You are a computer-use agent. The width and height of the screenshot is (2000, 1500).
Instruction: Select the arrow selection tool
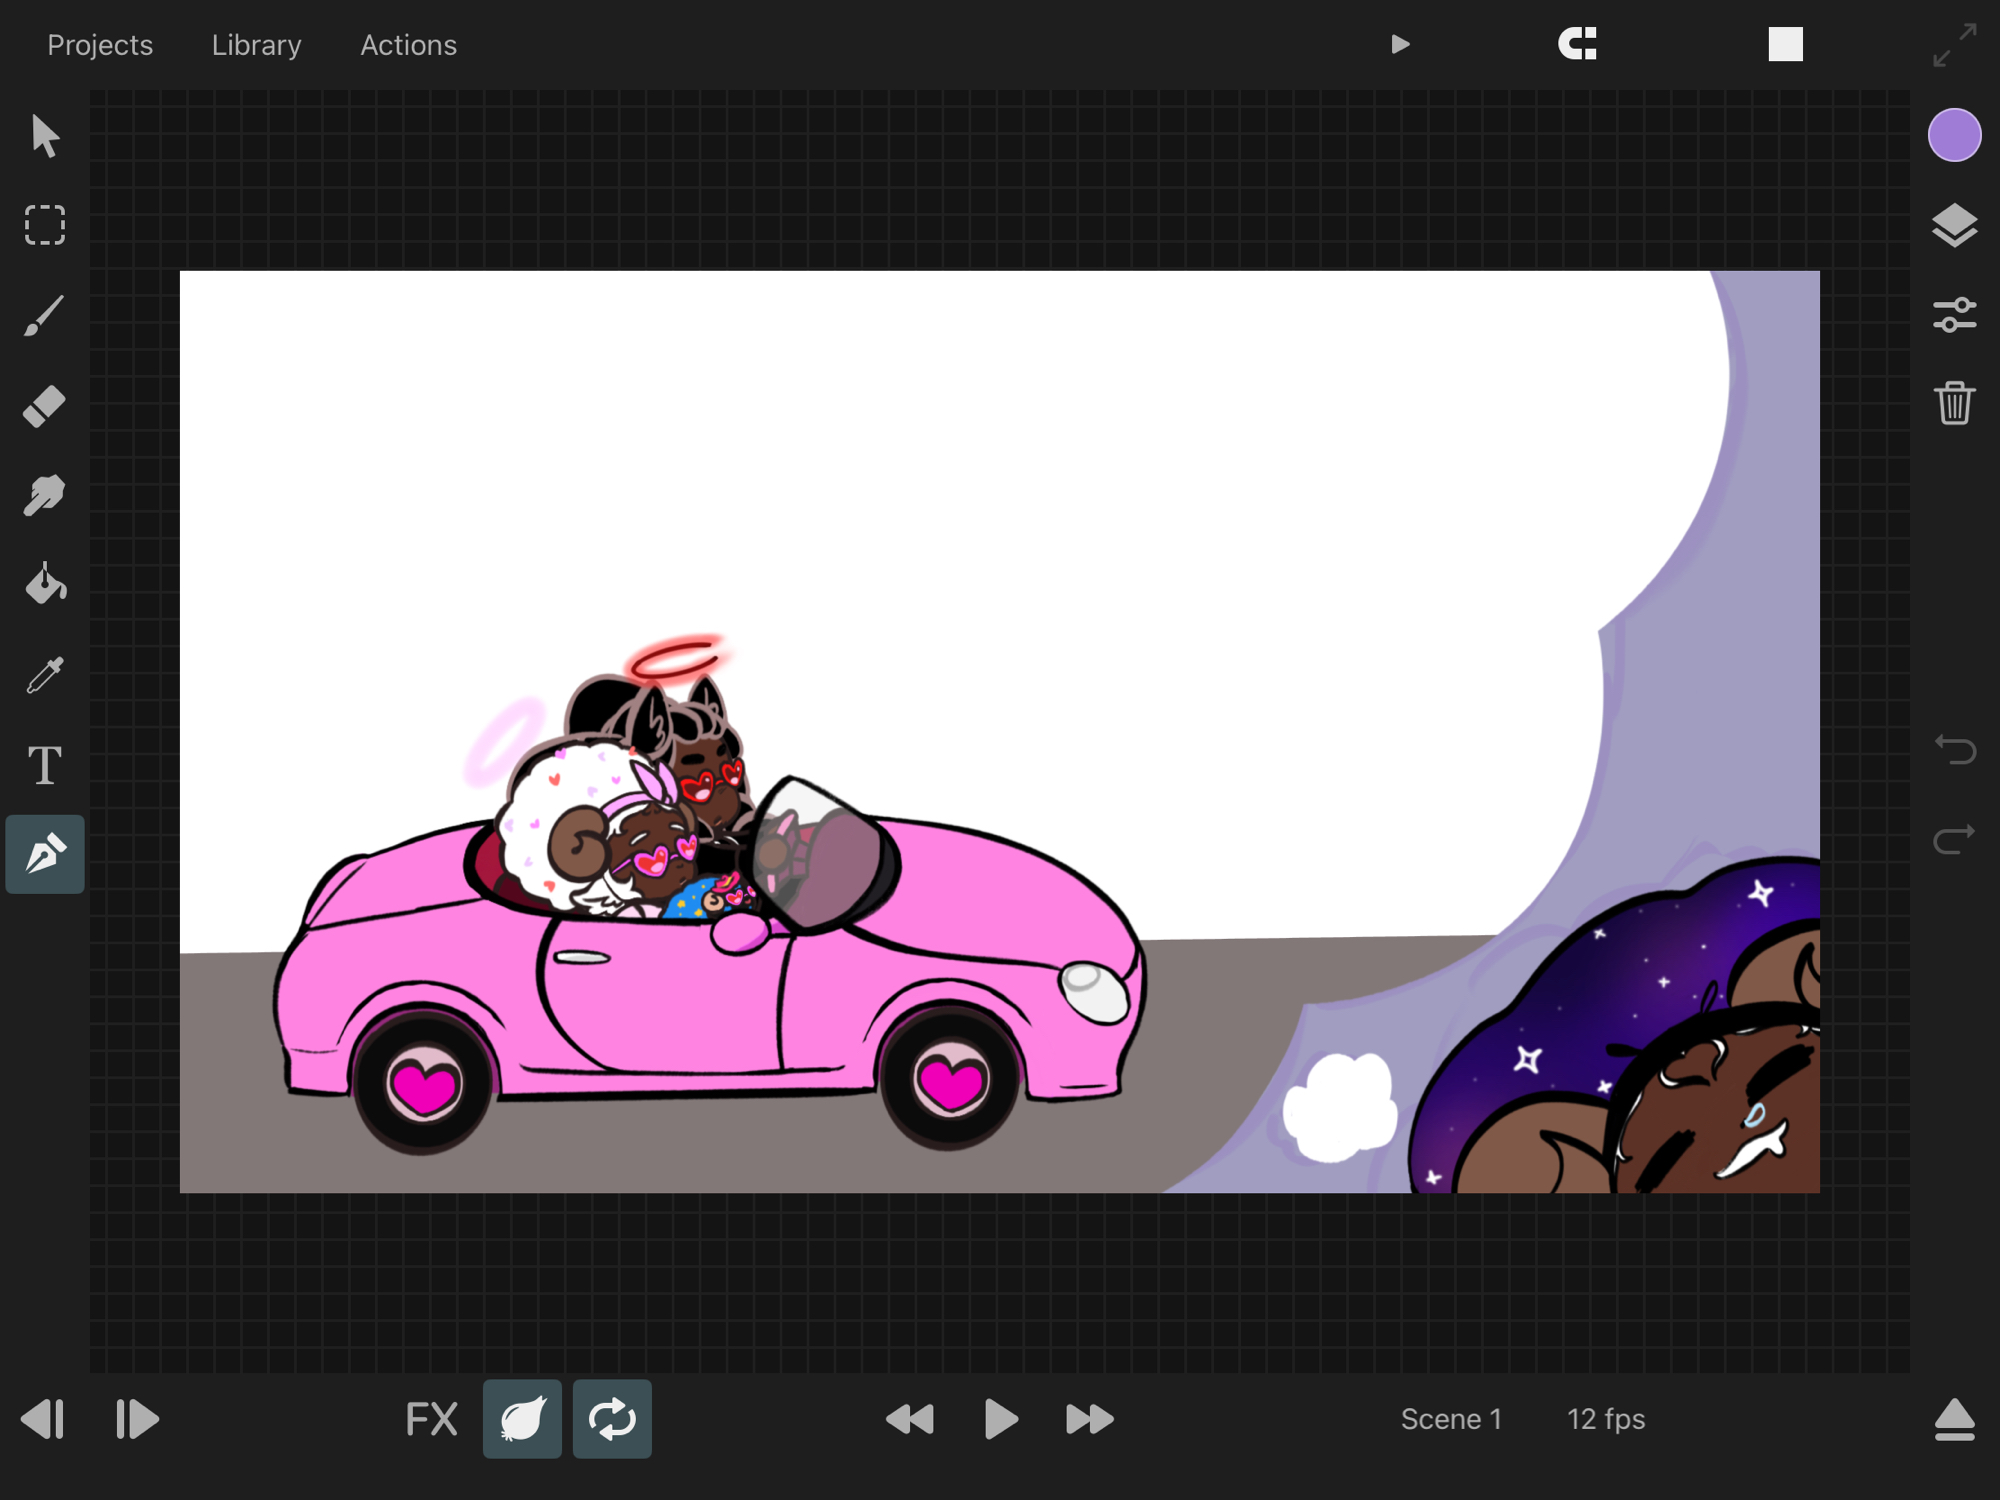tap(45, 136)
